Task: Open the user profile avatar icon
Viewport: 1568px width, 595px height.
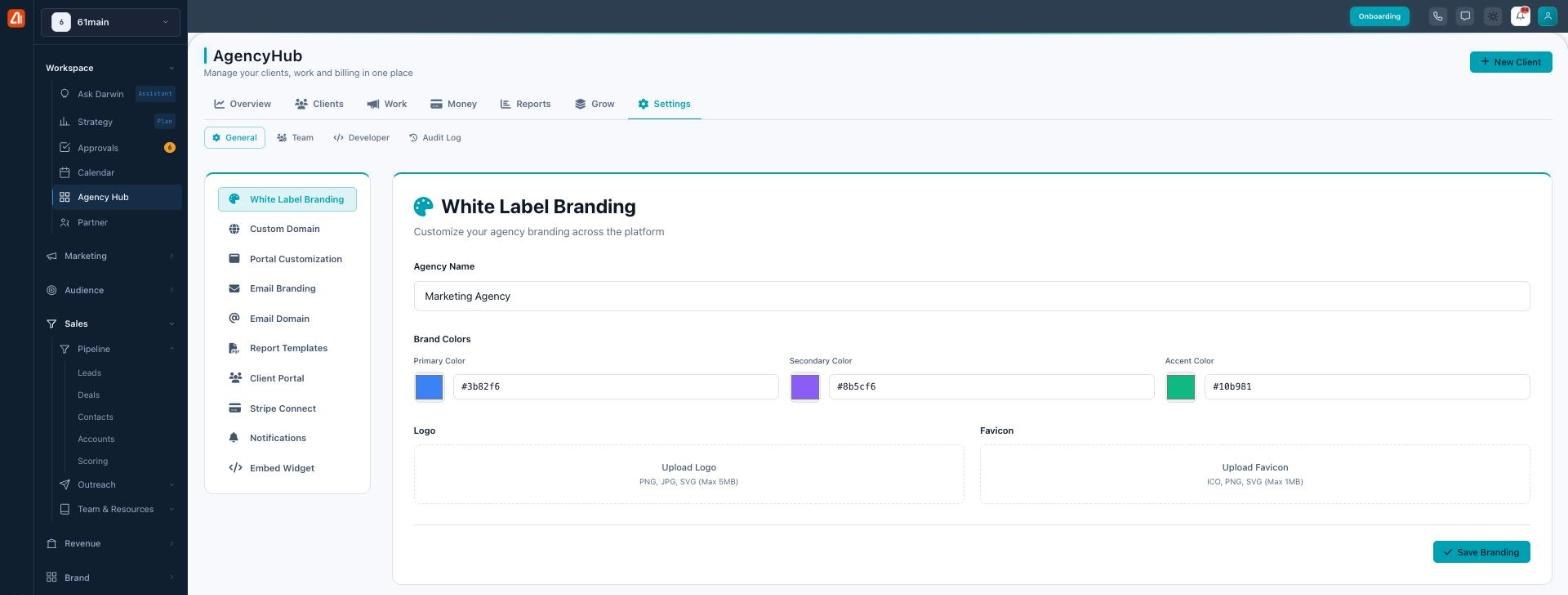Action: coord(1547,16)
